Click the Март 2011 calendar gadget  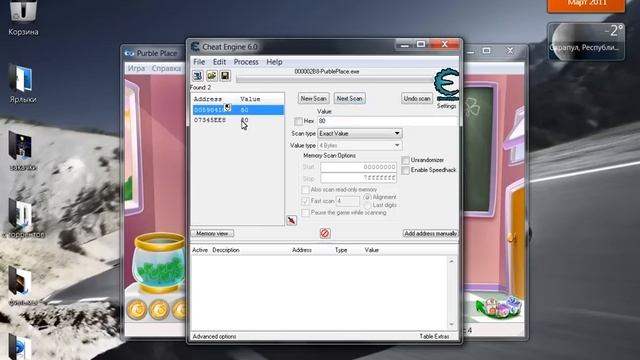click(586, 6)
